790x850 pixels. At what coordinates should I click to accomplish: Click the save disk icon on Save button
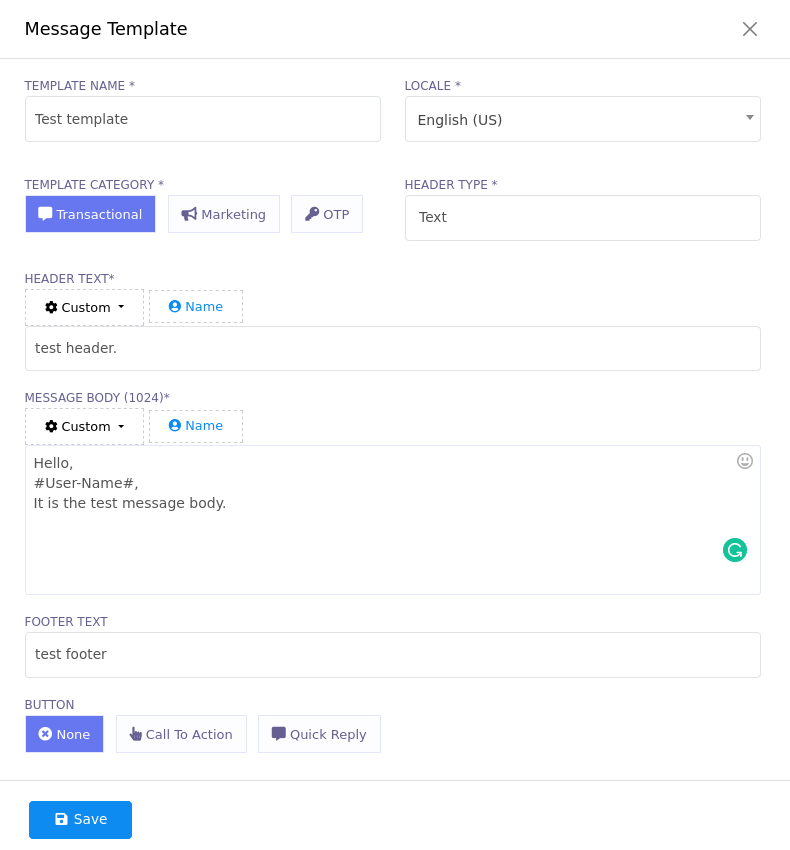(61, 819)
